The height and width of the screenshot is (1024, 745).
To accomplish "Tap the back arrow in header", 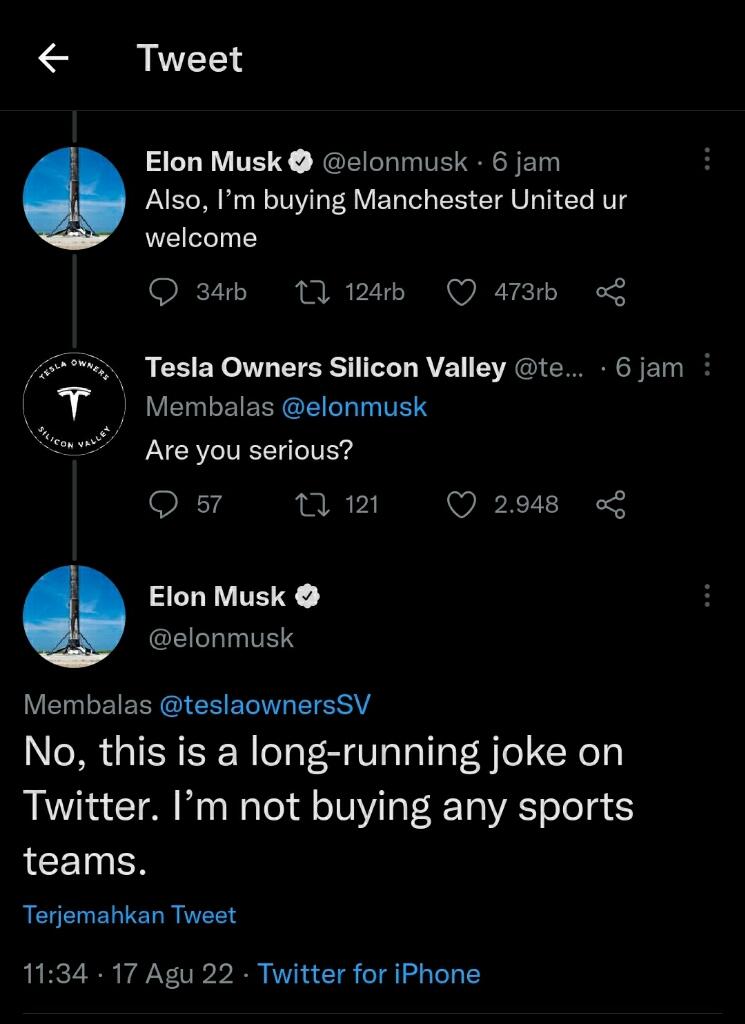I will 53,60.
